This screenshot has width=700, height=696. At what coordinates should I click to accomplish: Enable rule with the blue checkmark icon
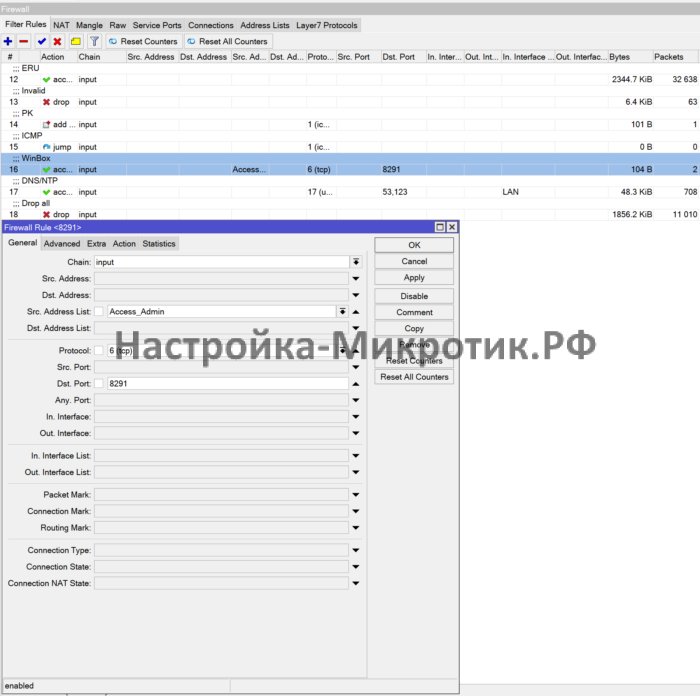(42, 42)
